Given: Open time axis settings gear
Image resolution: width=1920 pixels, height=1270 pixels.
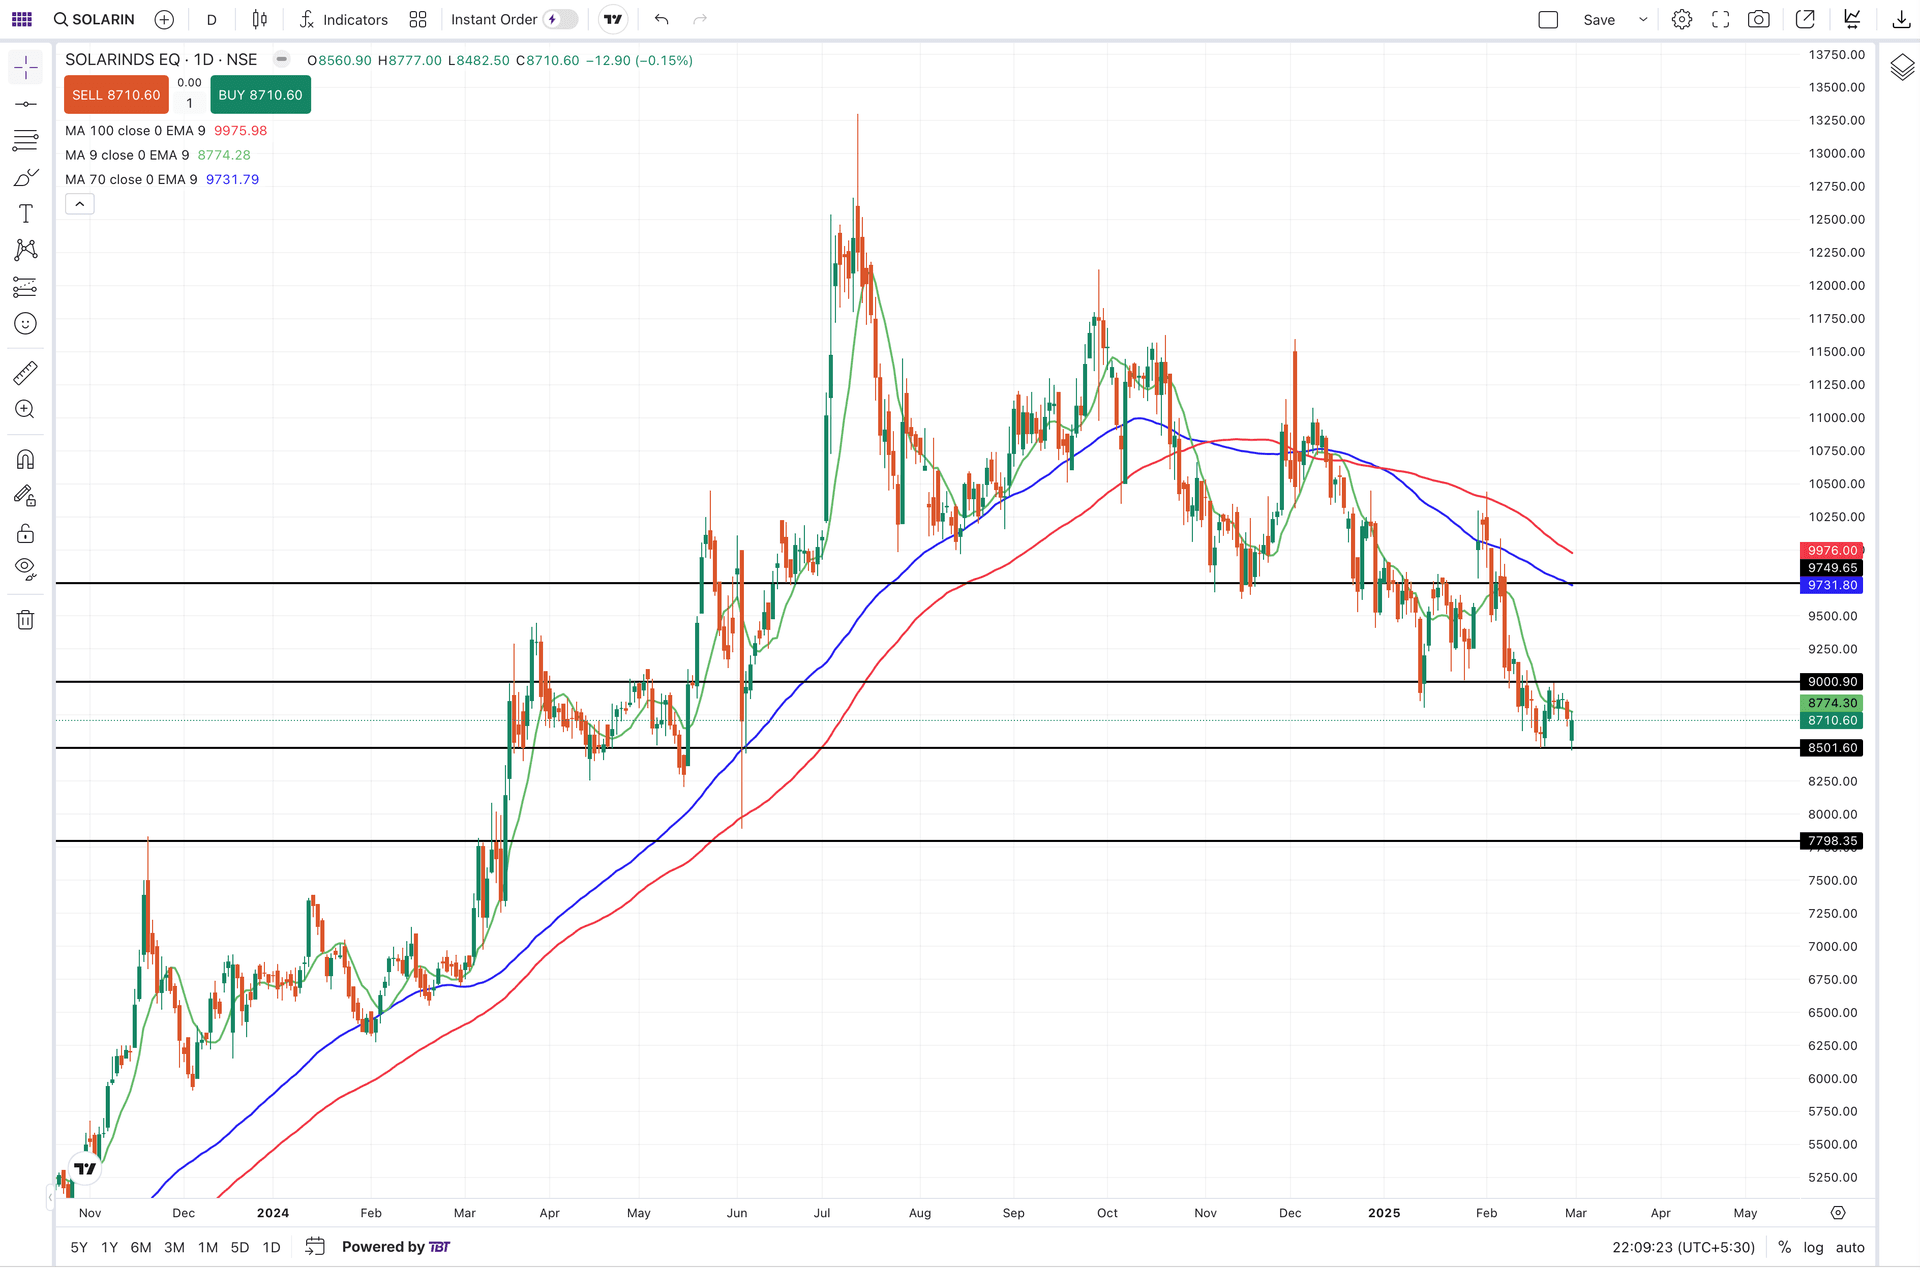Looking at the screenshot, I should click(x=1838, y=1213).
